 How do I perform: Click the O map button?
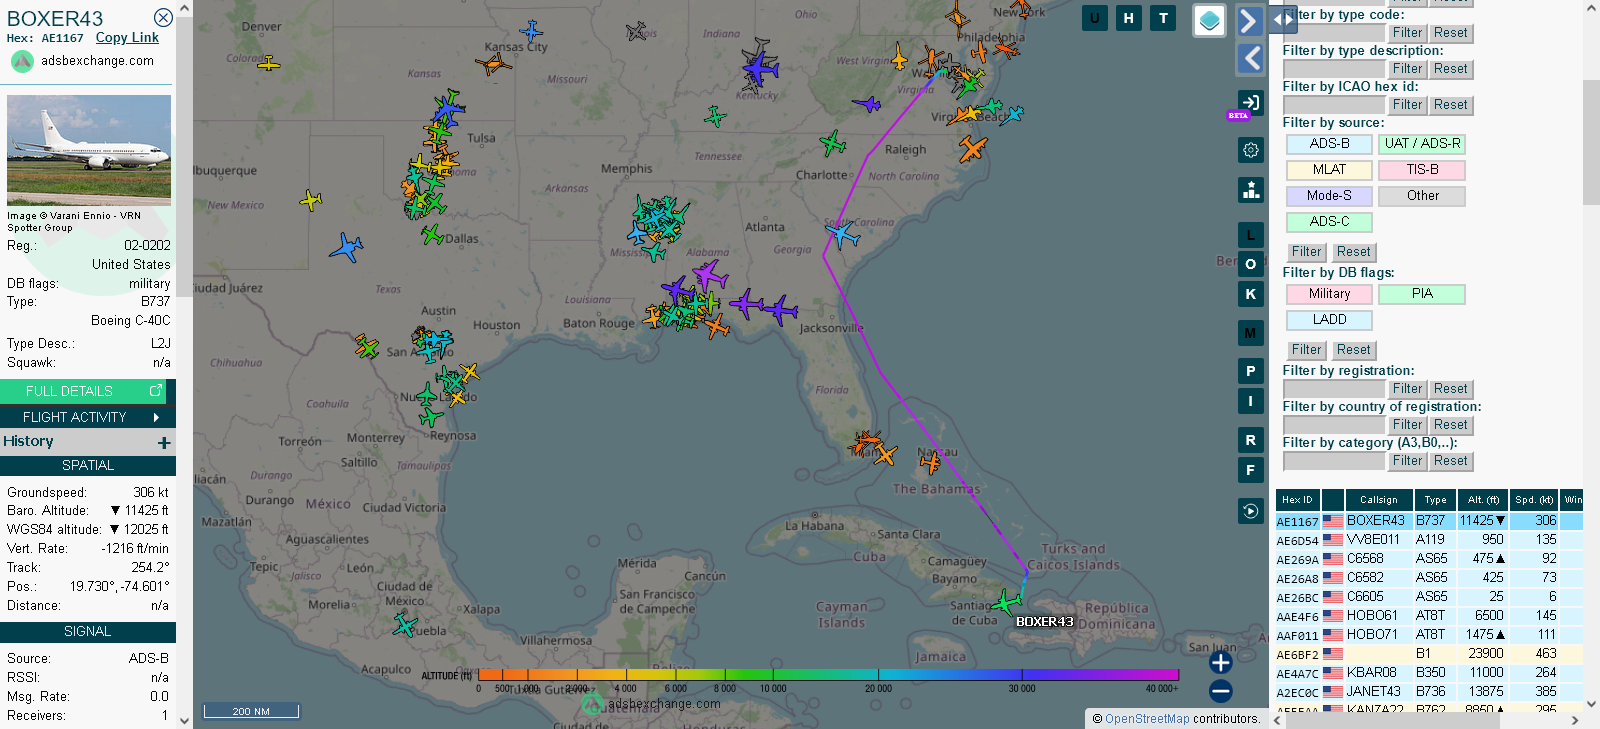[x=1250, y=264]
